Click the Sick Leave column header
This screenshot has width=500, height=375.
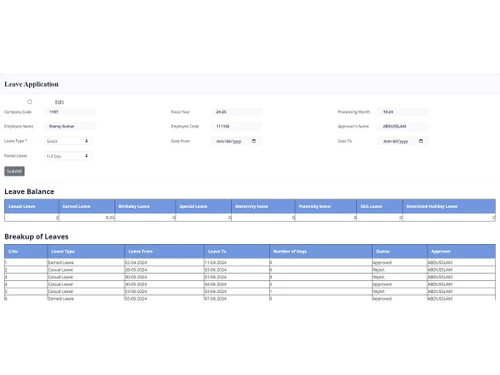point(380,206)
